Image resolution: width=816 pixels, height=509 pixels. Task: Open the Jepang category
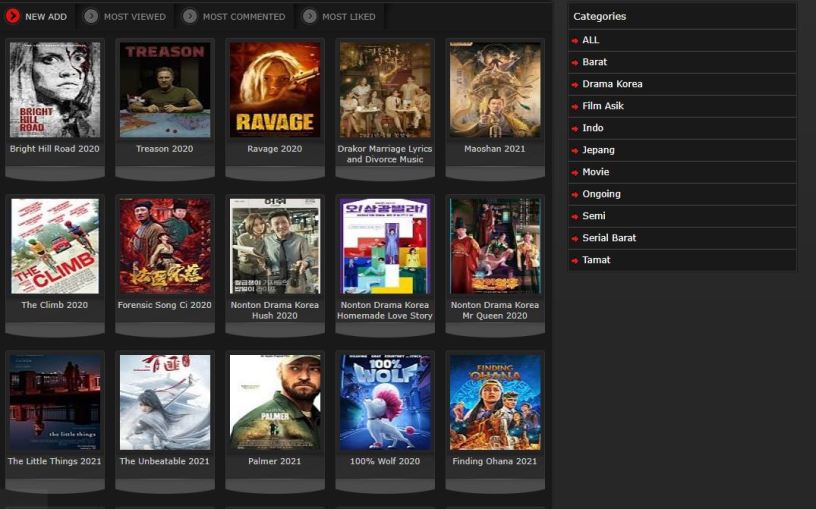click(x=682, y=150)
